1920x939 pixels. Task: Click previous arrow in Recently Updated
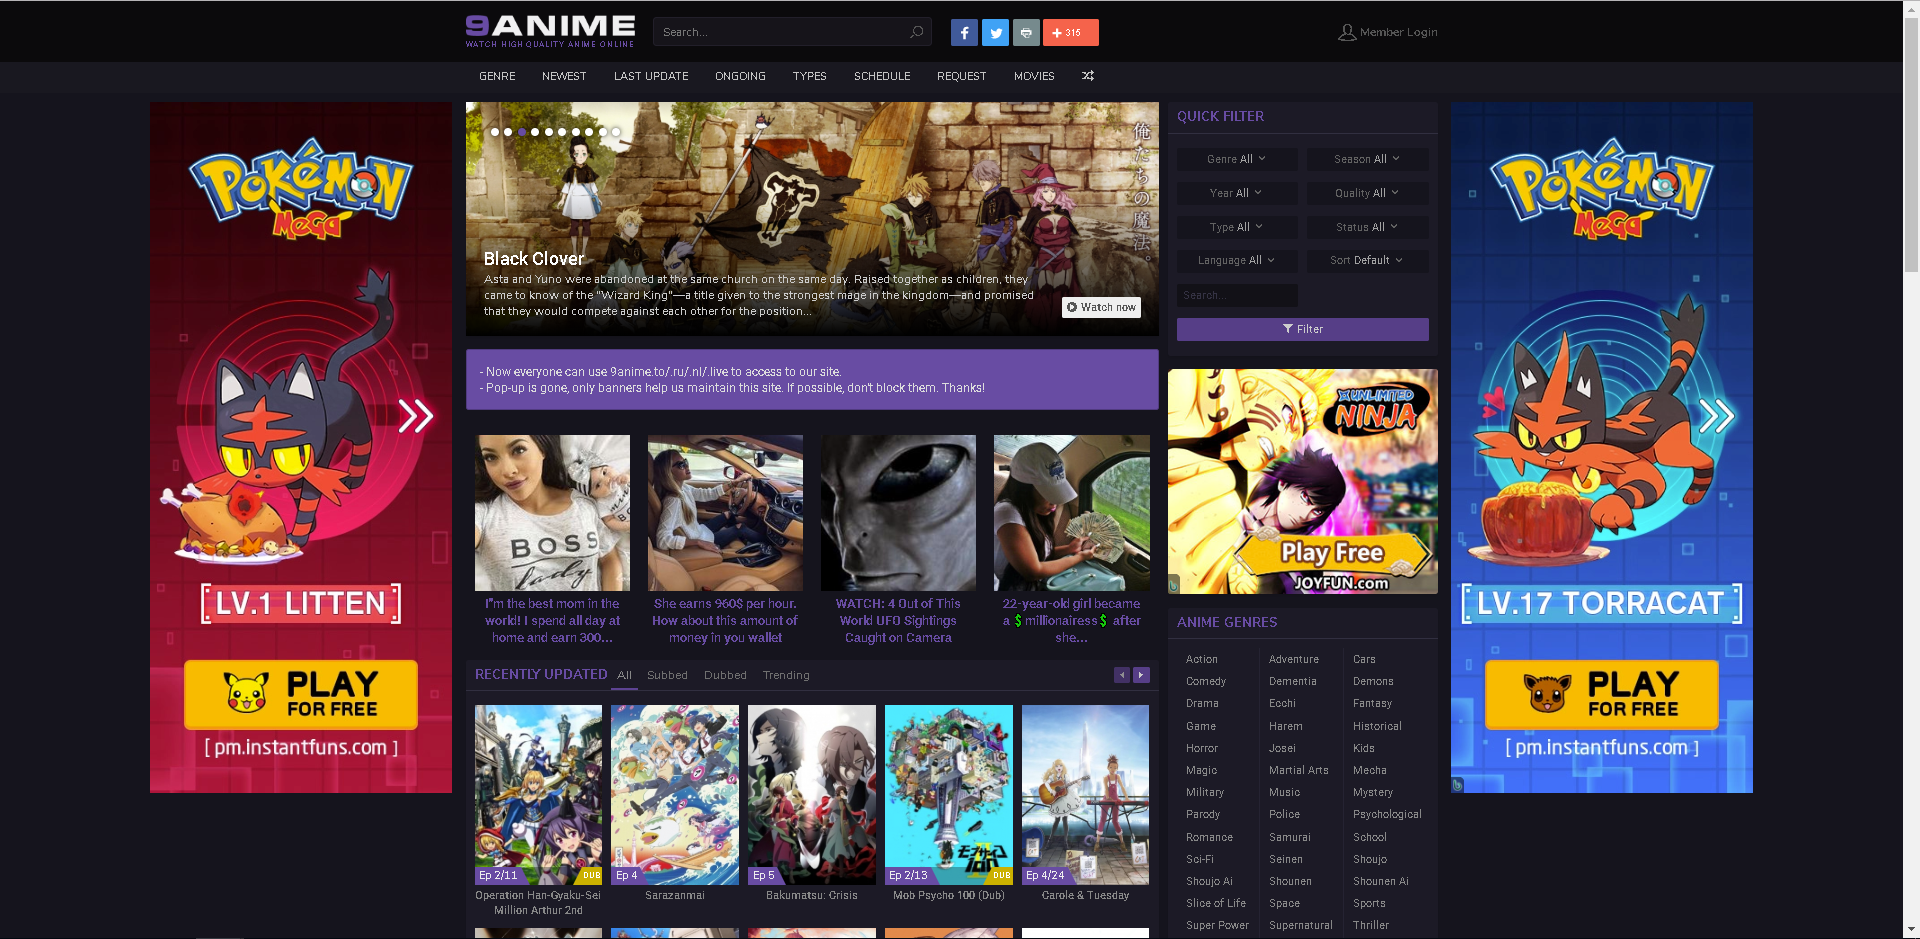click(1122, 675)
